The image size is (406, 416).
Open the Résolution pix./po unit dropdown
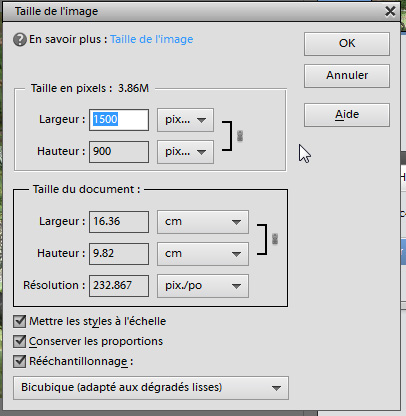click(x=203, y=286)
